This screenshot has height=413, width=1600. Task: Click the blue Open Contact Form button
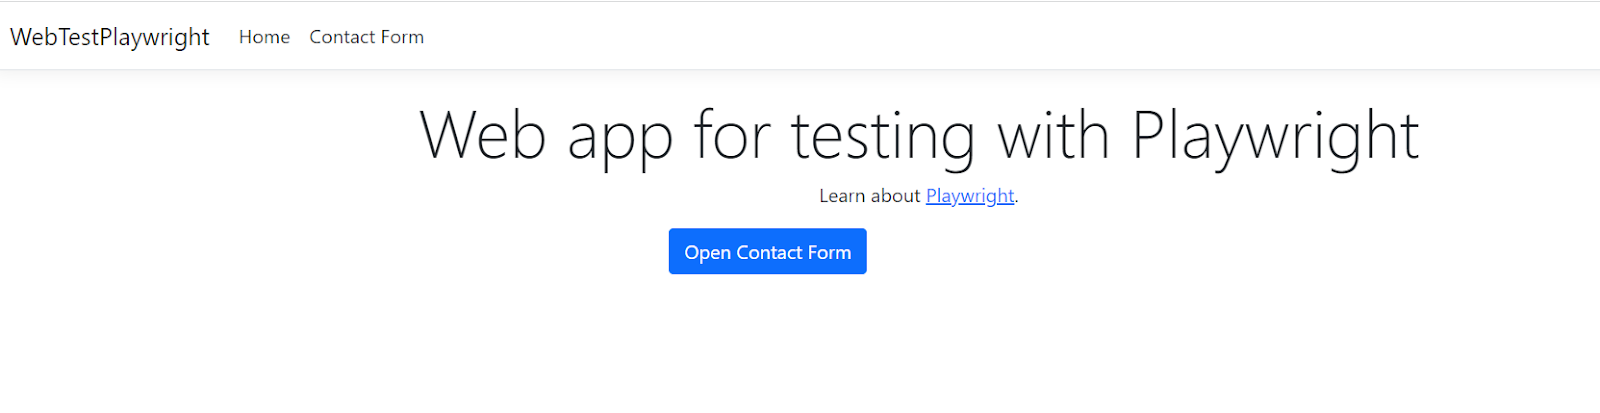click(767, 252)
